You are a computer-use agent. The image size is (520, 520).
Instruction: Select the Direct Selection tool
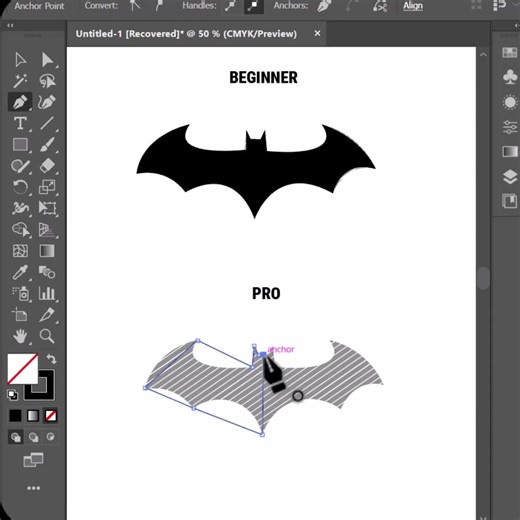(x=47, y=60)
